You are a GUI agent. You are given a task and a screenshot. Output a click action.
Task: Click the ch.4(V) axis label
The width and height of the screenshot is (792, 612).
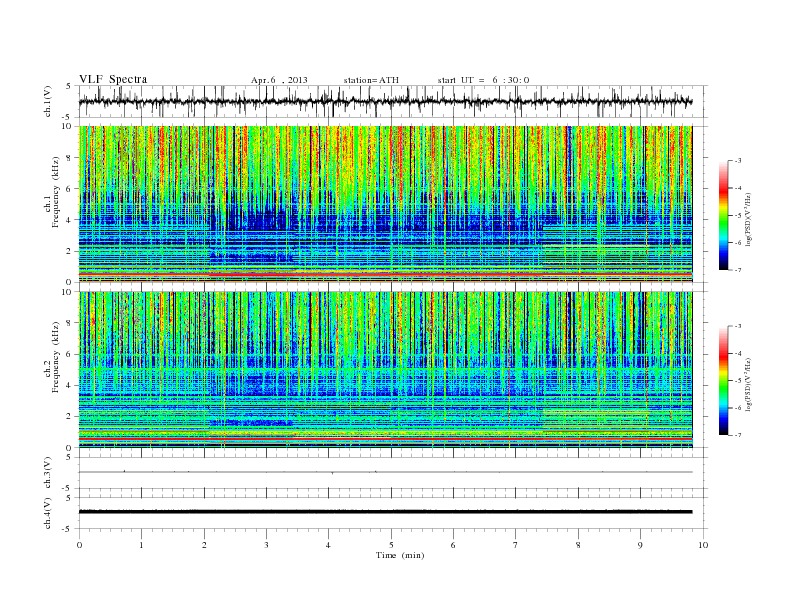(x=47, y=513)
